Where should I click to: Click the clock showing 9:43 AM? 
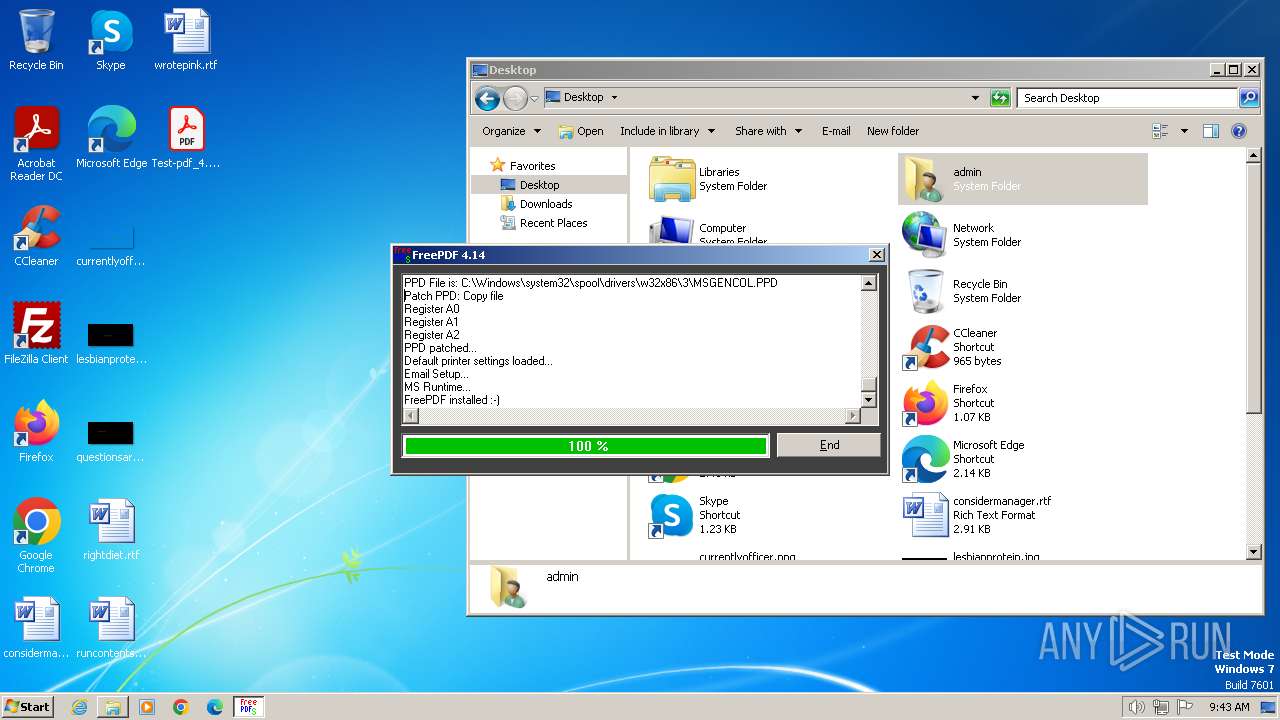tap(1229, 707)
